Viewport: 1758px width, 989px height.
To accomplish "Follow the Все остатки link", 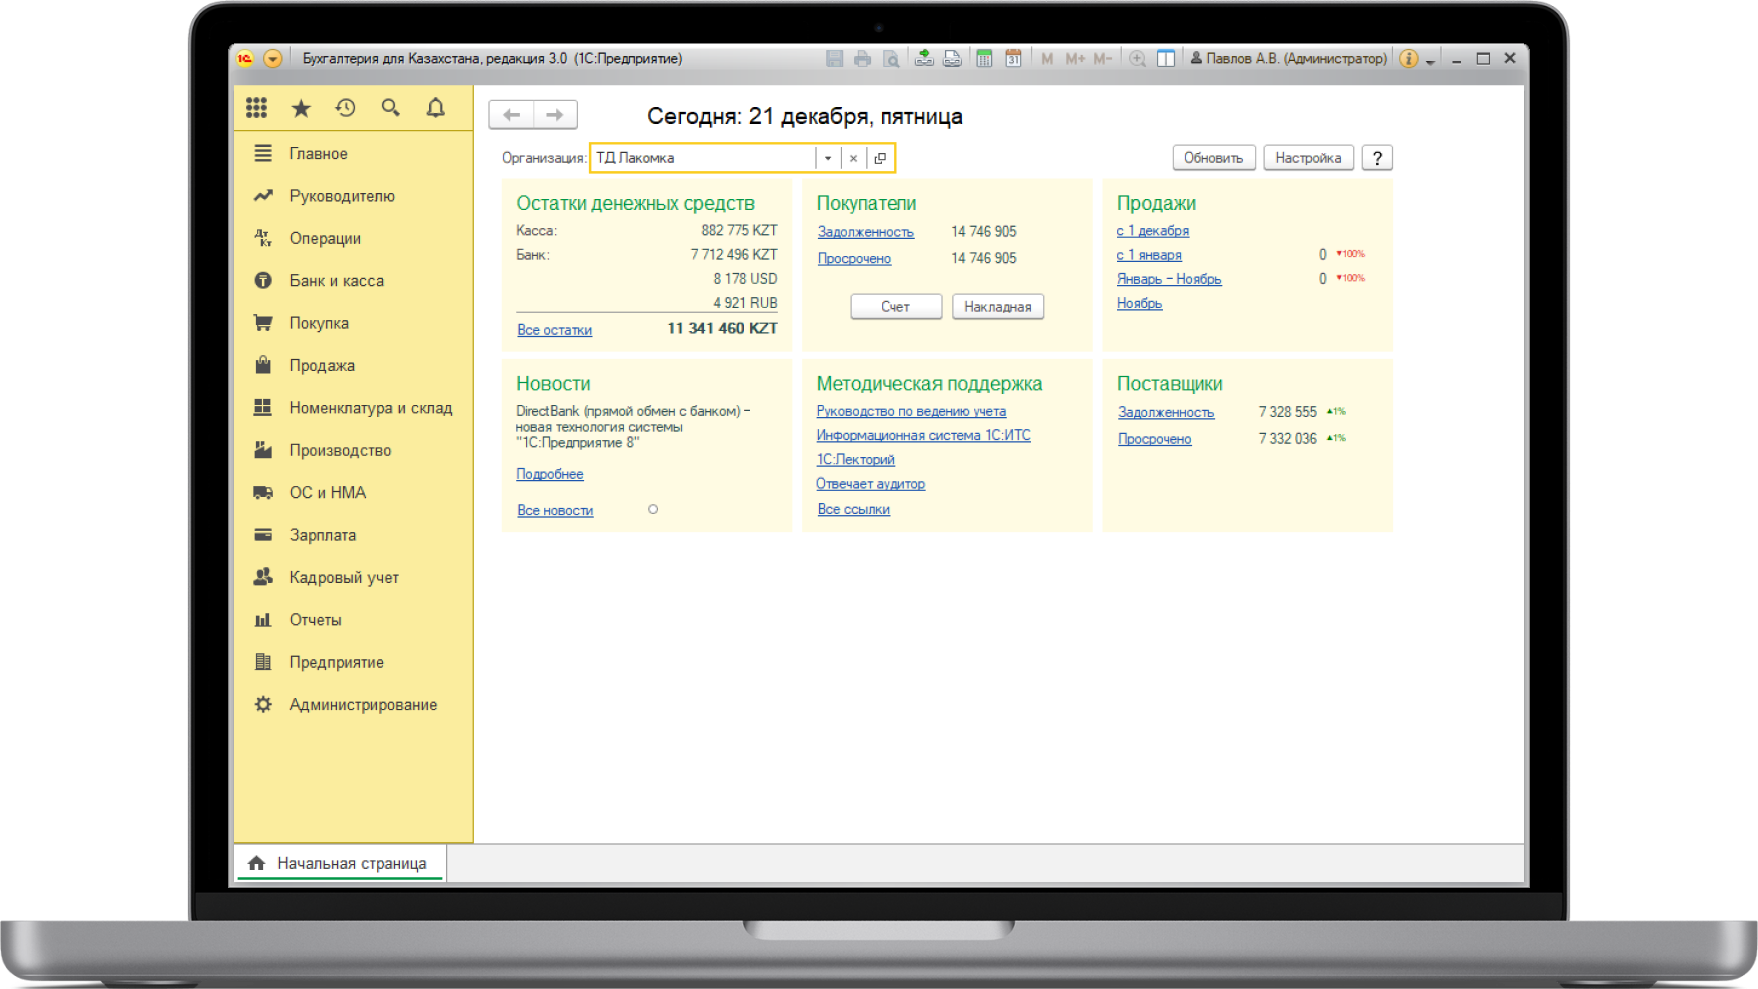I will point(554,330).
